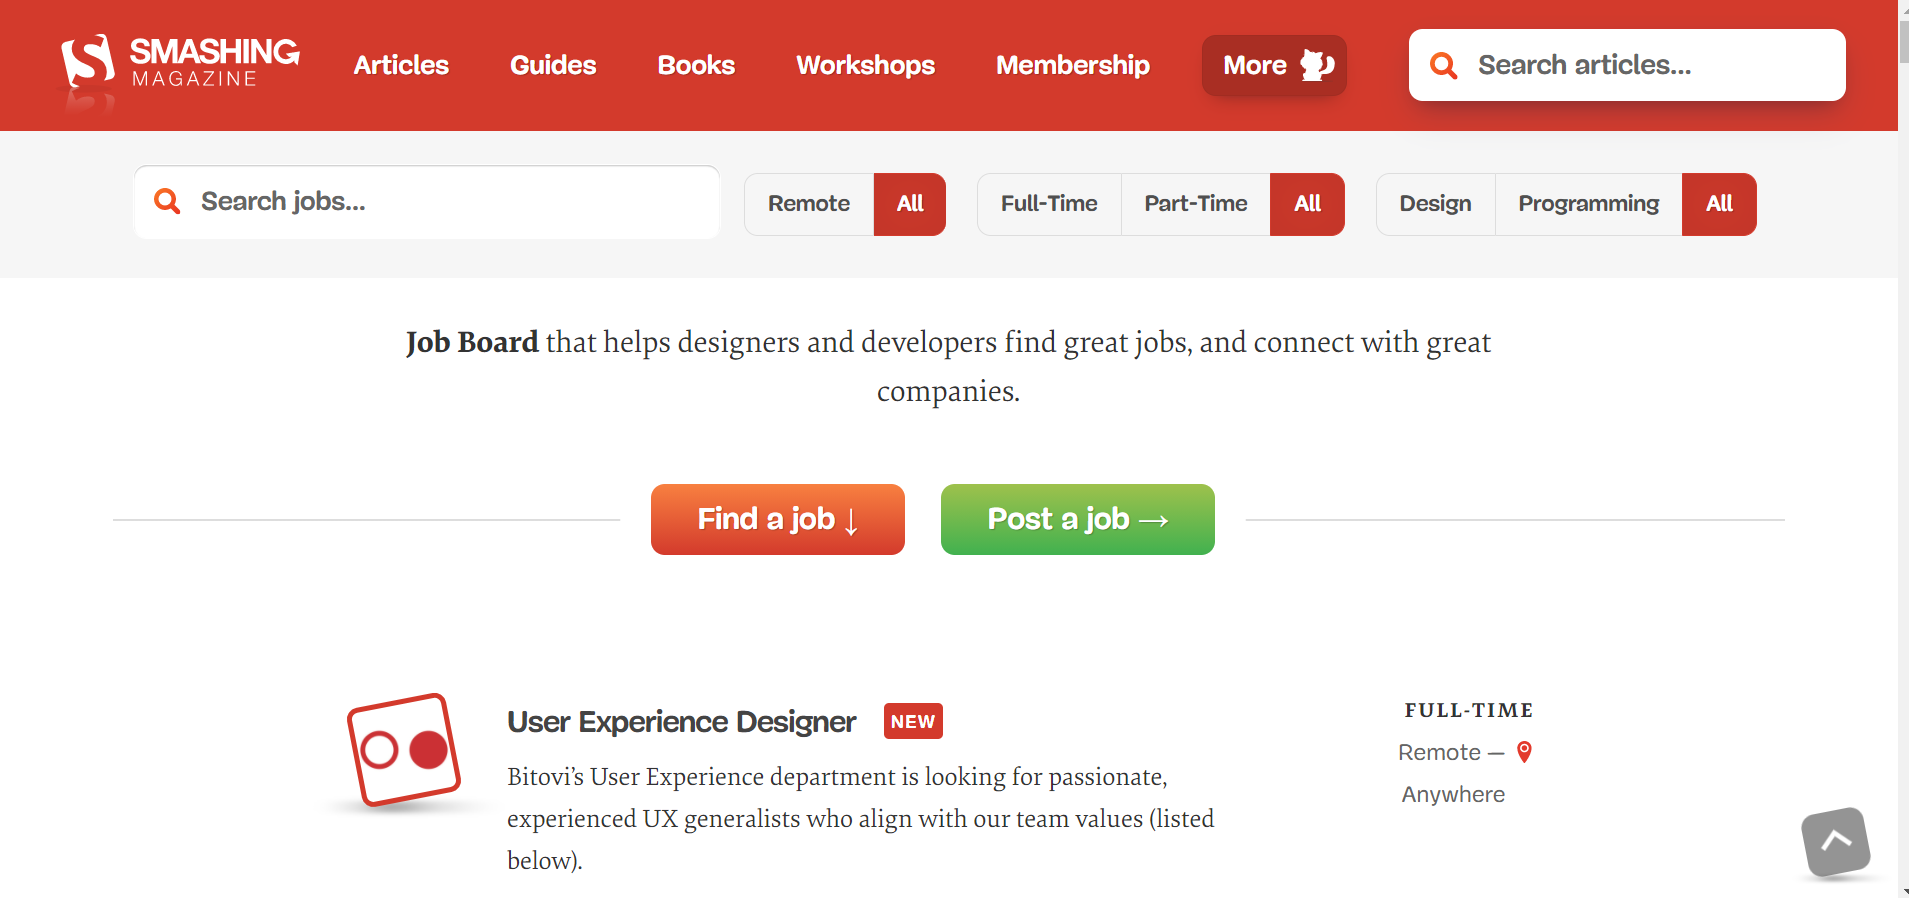
Task: Open the Articles menu item
Action: tap(401, 65)
